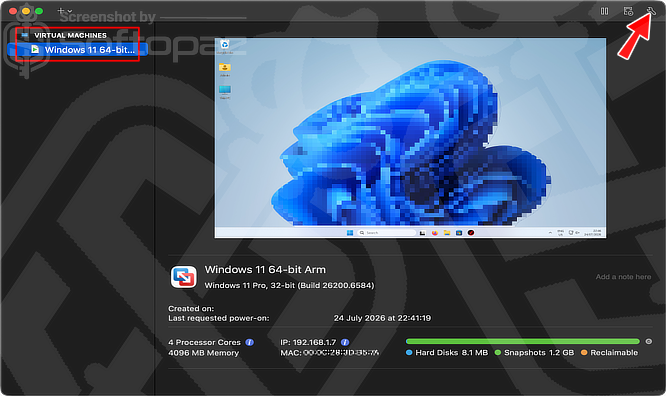Click the Hard Disks 8.1 MB label
Viewport: 666px width, 396px height.
[452, 352]
